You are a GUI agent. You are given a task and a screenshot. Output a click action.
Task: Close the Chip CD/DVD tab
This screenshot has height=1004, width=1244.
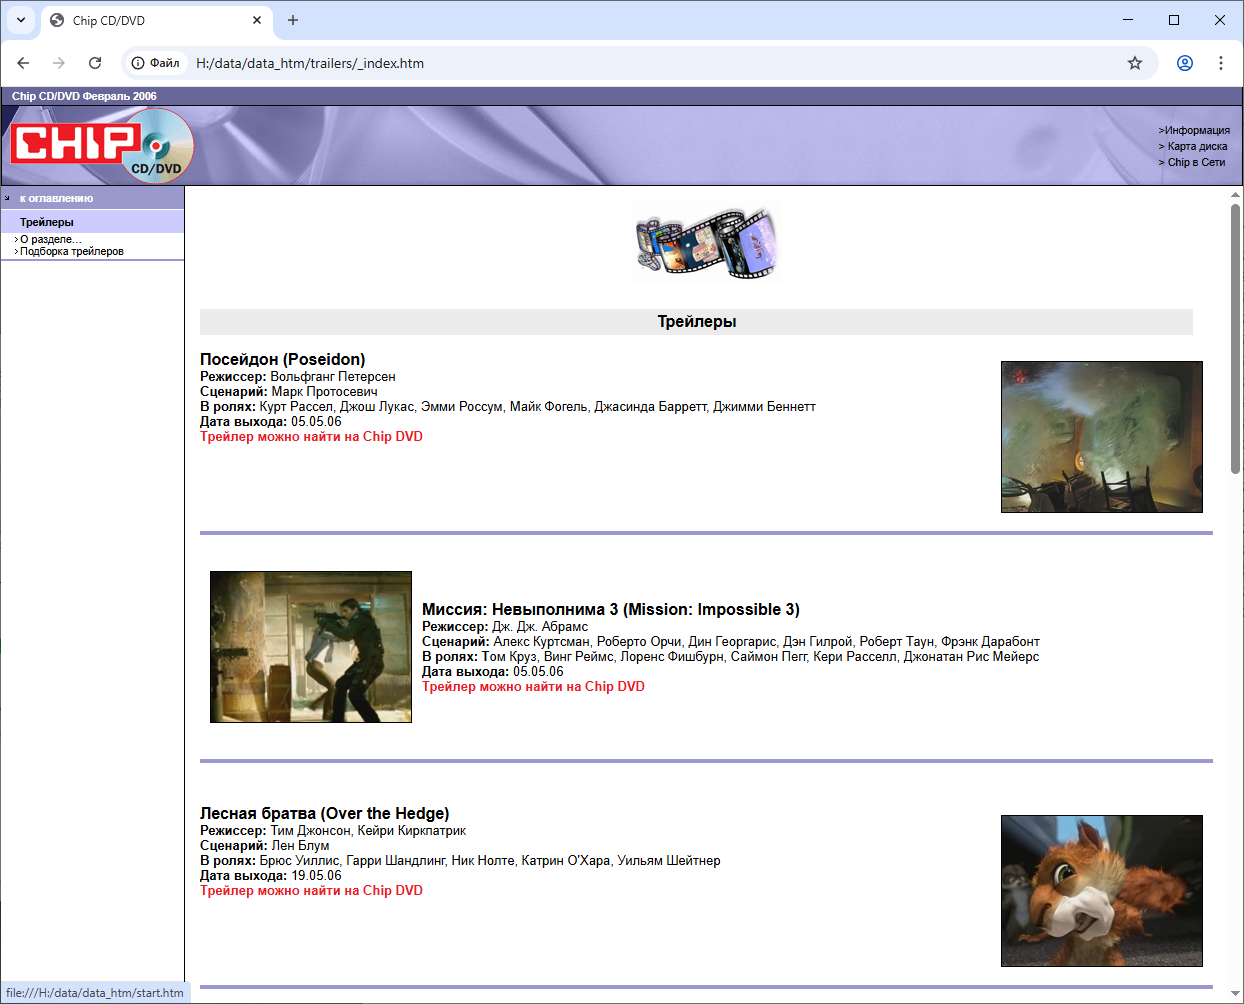click(257, 20)
